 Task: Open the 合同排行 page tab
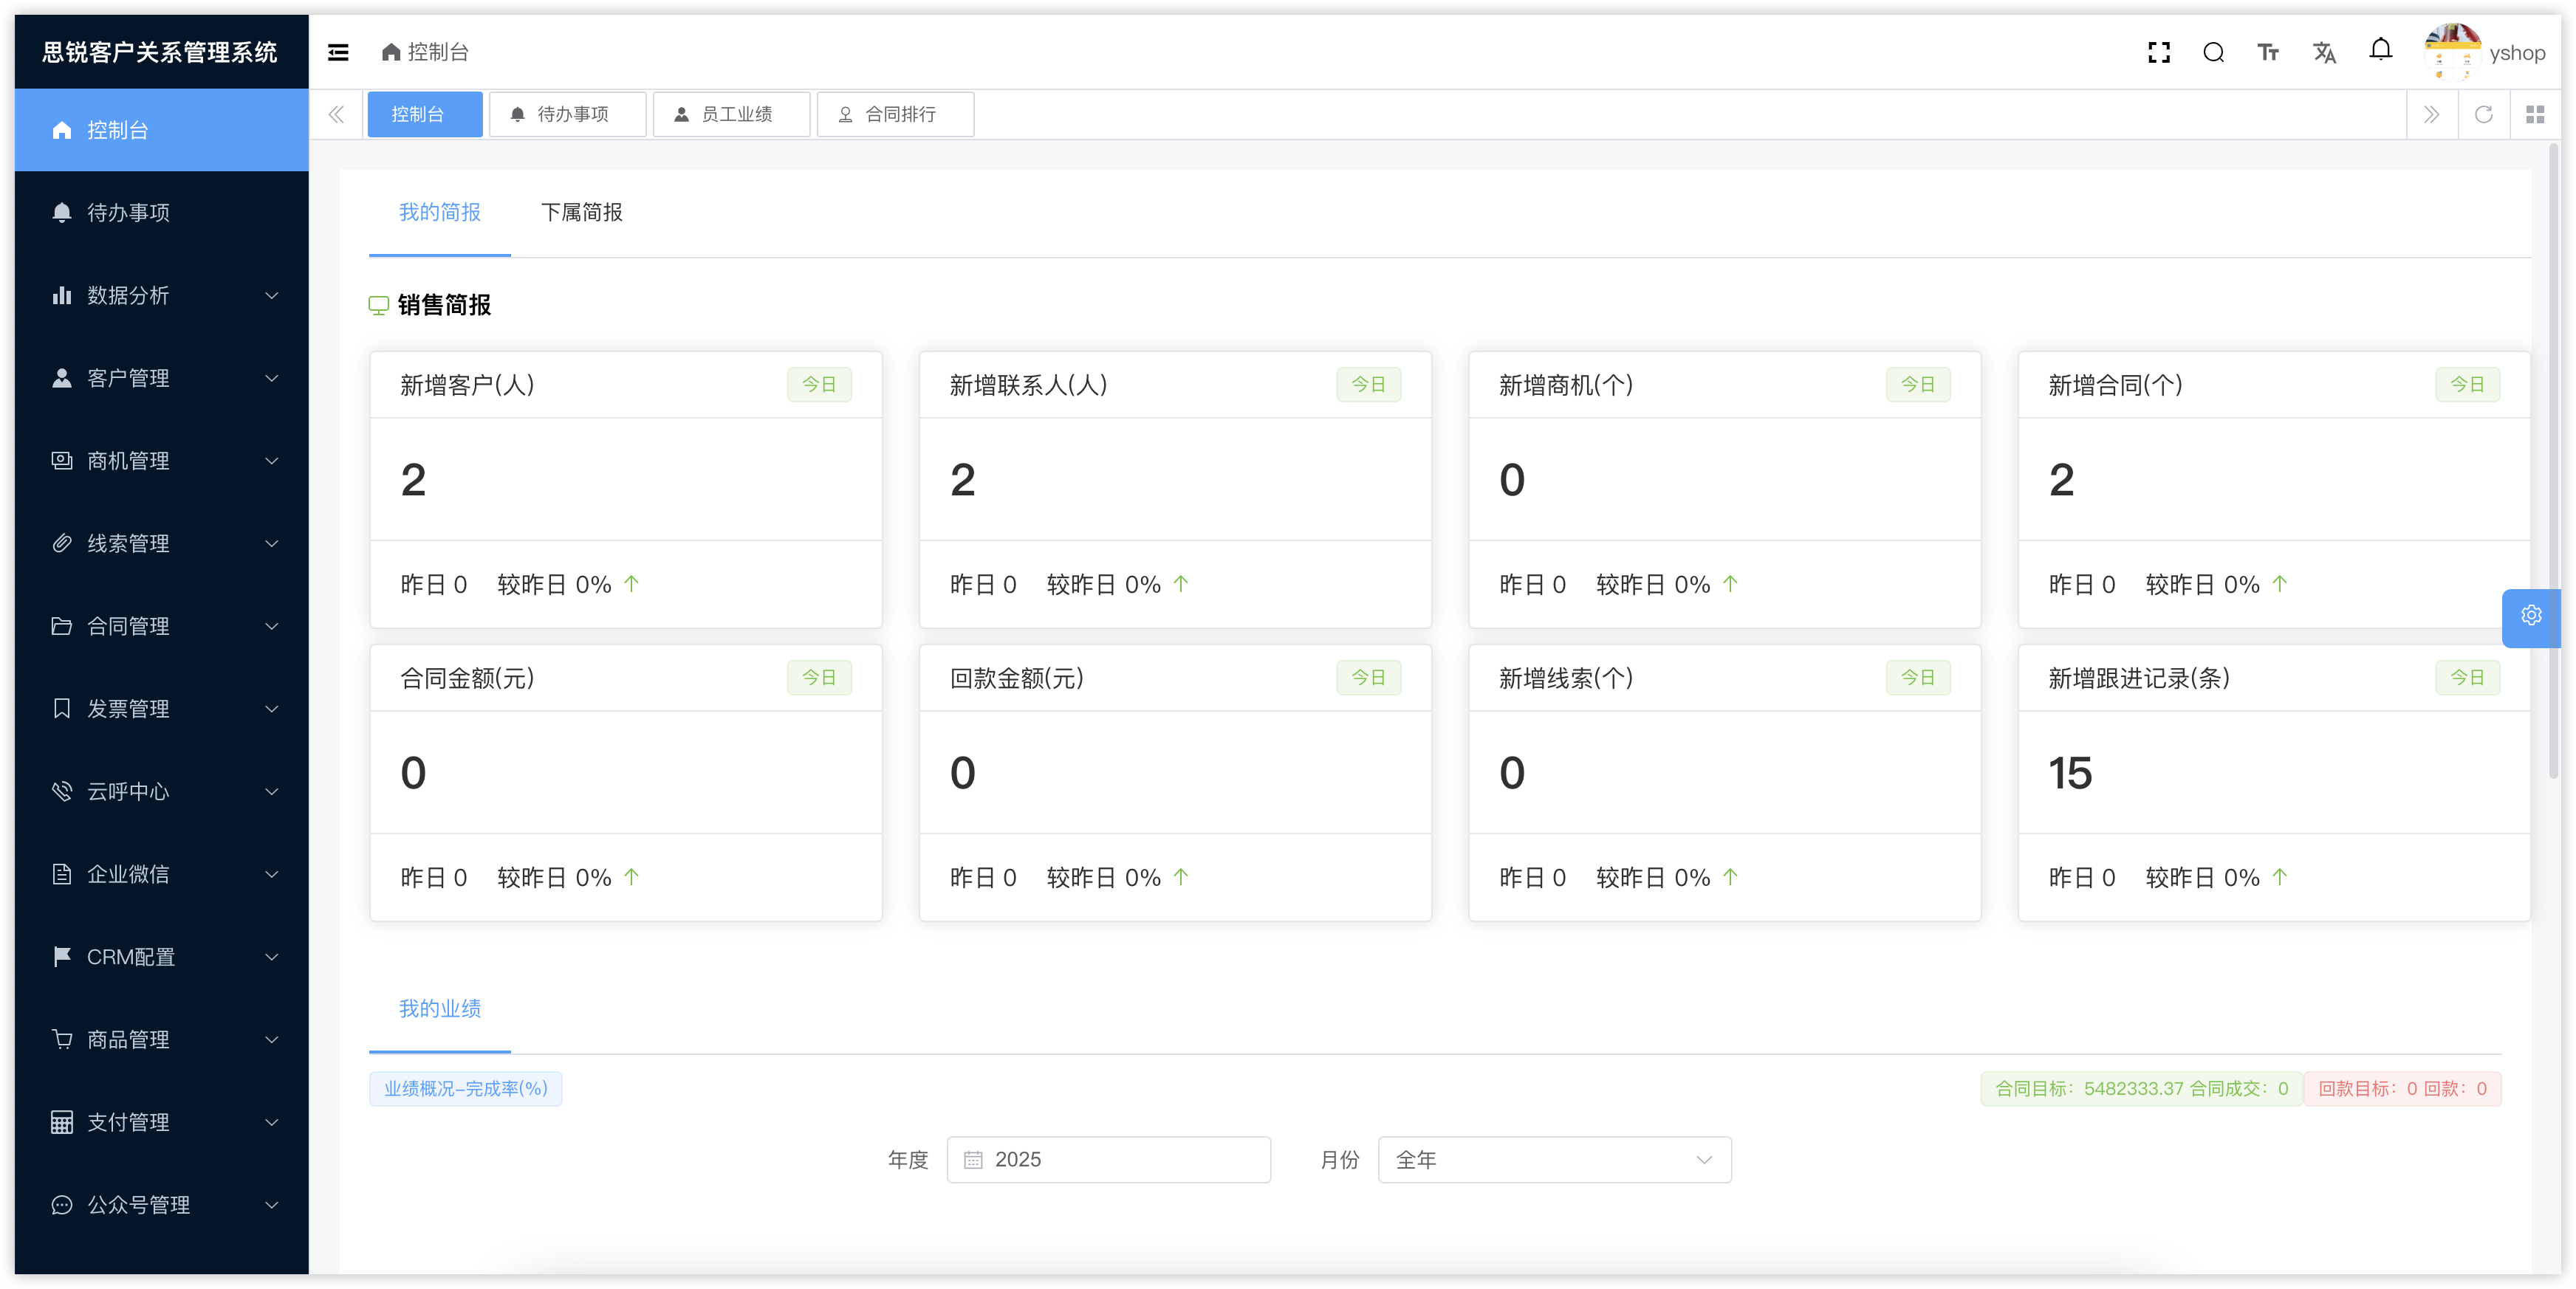point(895,114)
